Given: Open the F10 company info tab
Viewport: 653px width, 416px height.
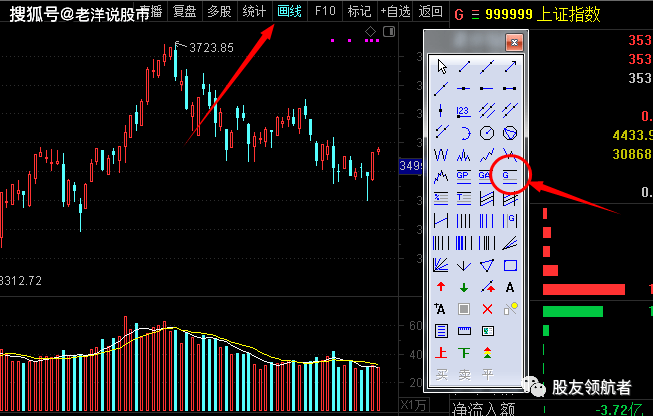Looking at the screenshot, I should click(324, 11).
